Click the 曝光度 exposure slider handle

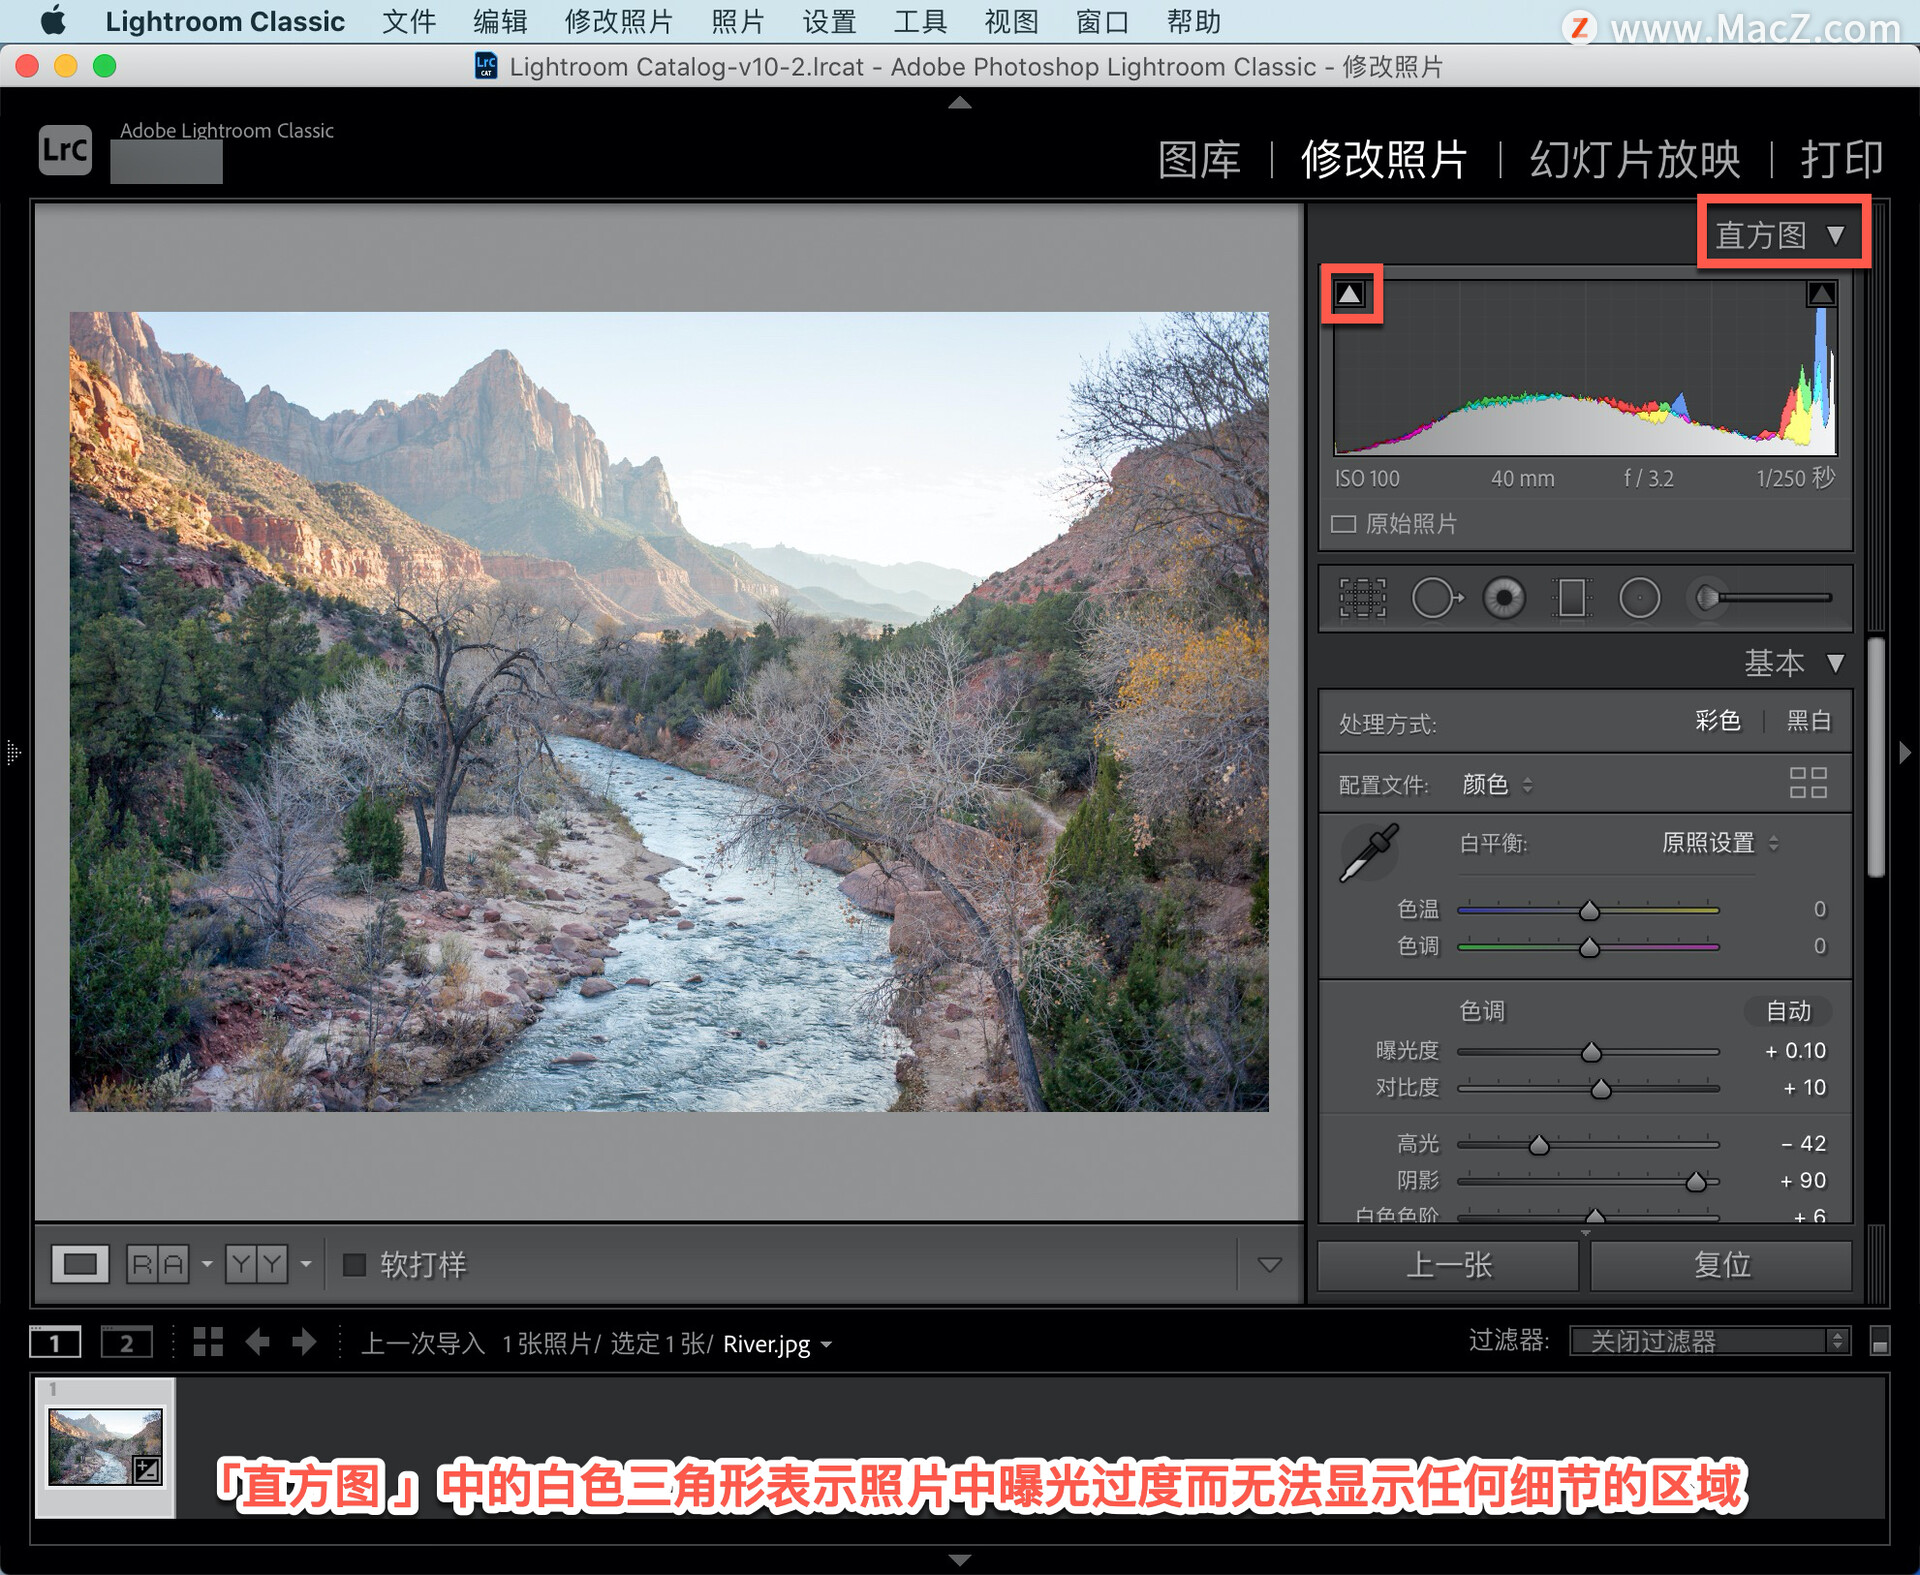click(x=1591, y=1052)
